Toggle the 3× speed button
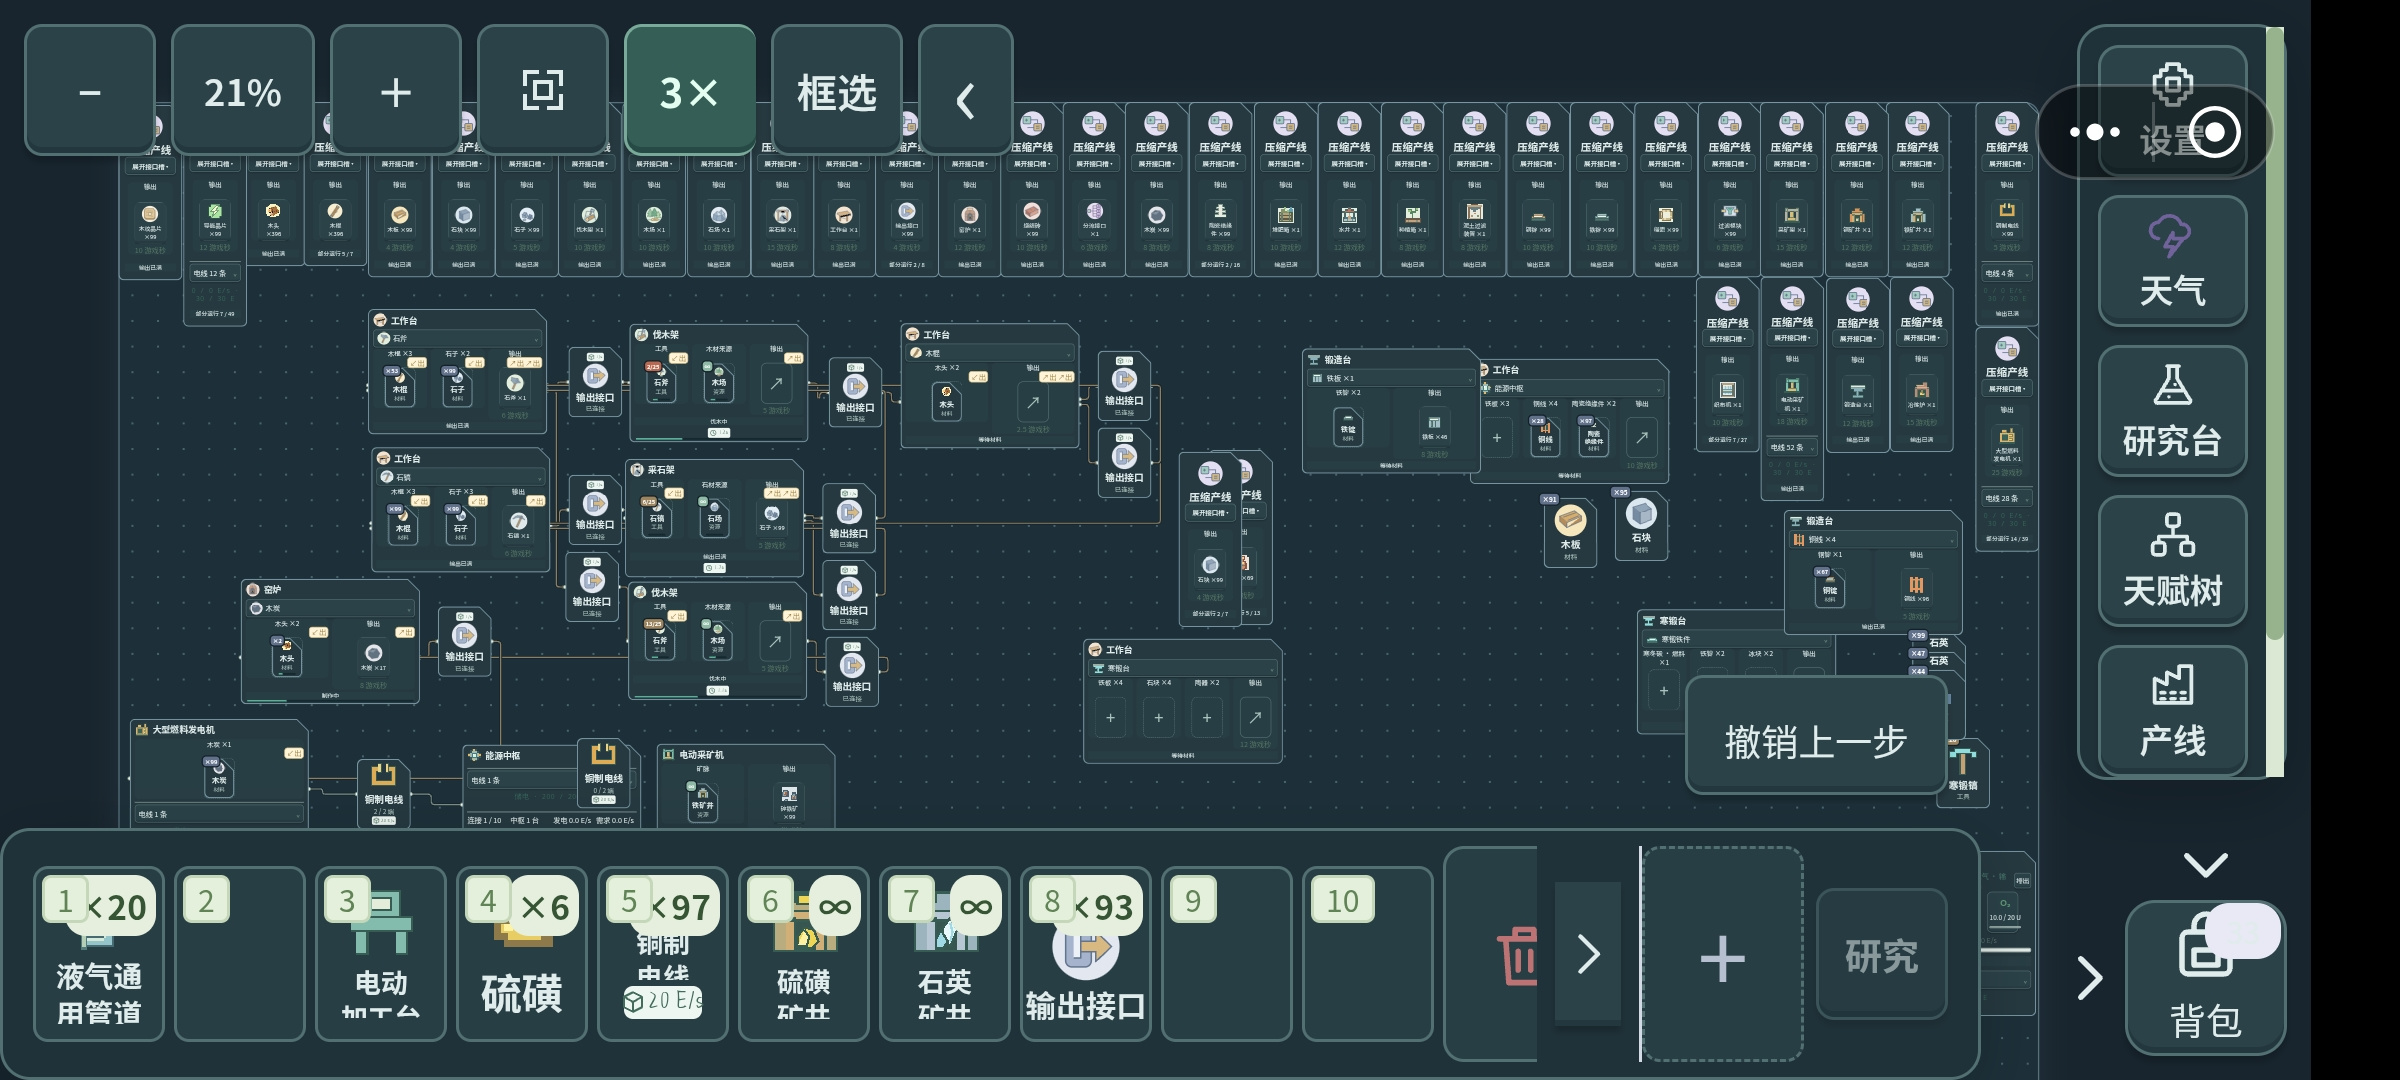 690,91
